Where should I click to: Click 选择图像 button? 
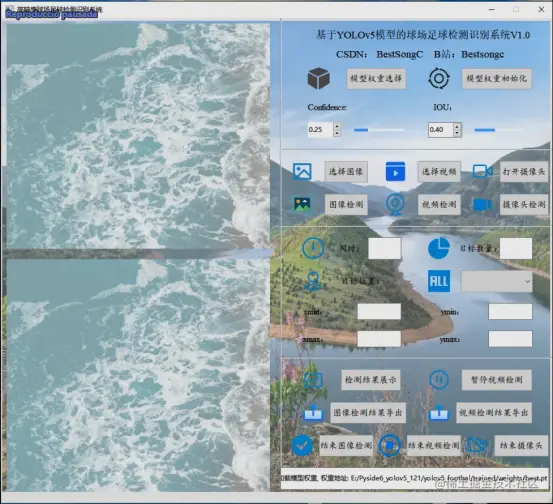(x=346, y=171)
